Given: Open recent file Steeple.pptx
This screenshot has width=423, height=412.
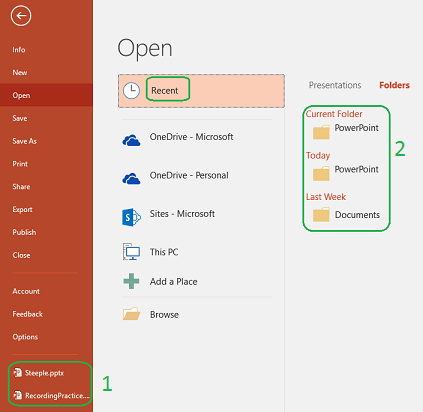Looking at the screenshot, I should (x=44, y=373).
